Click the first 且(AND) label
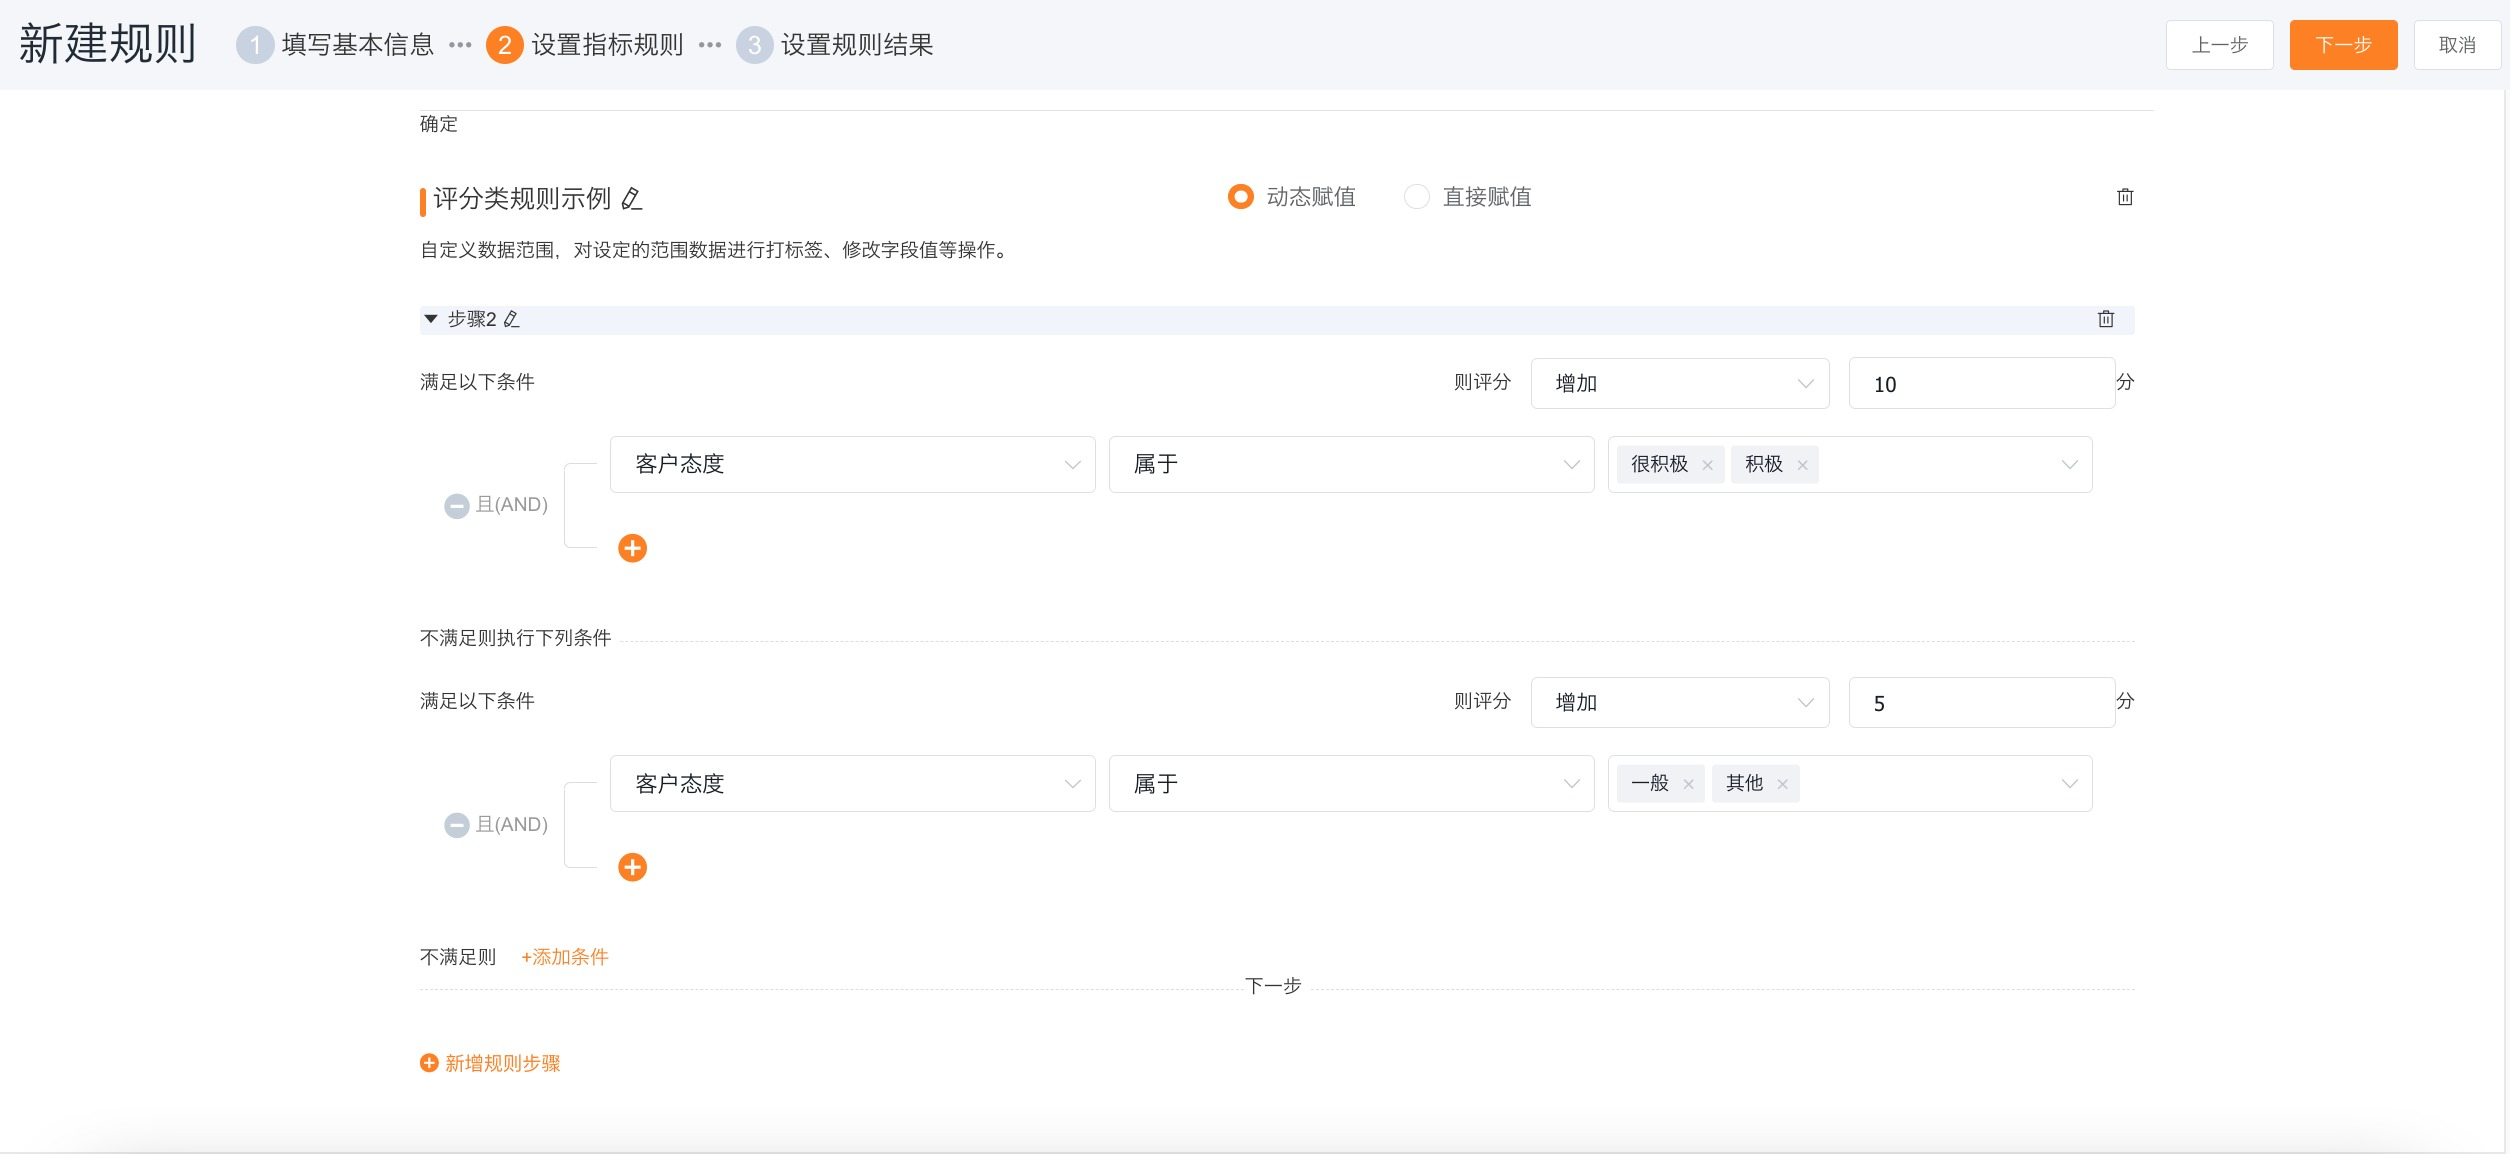Viewport: 2510px width, 1154px height. pyautogui.click(x=511, y=505)
